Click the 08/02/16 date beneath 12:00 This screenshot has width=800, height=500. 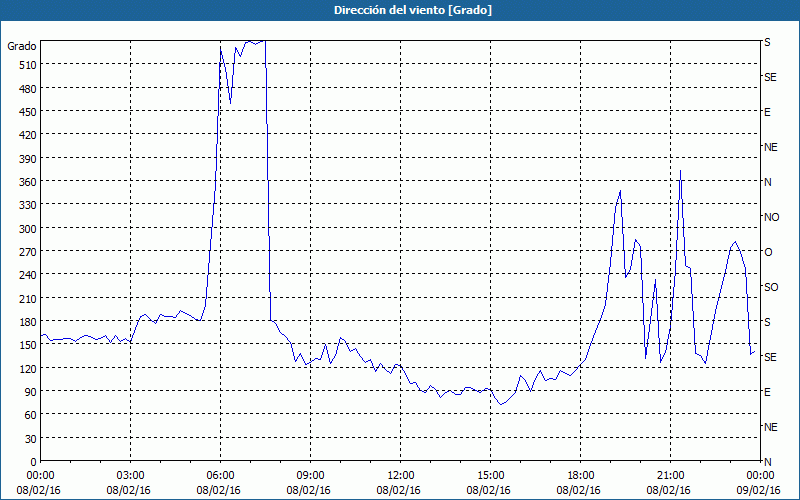point(398,490)
